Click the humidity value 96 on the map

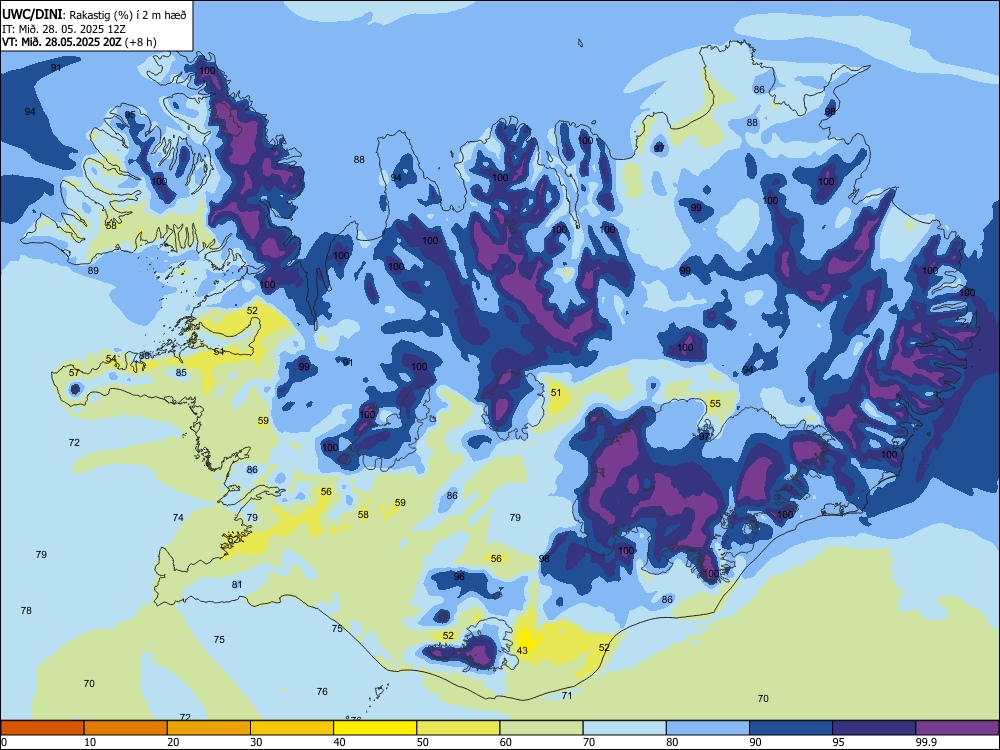(459, 577)
